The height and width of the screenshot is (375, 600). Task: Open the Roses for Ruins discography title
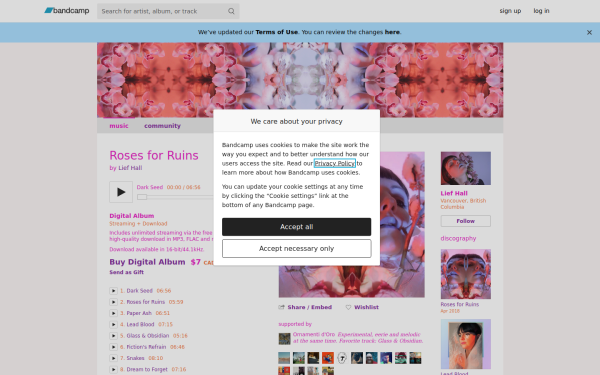coord(460,305)
